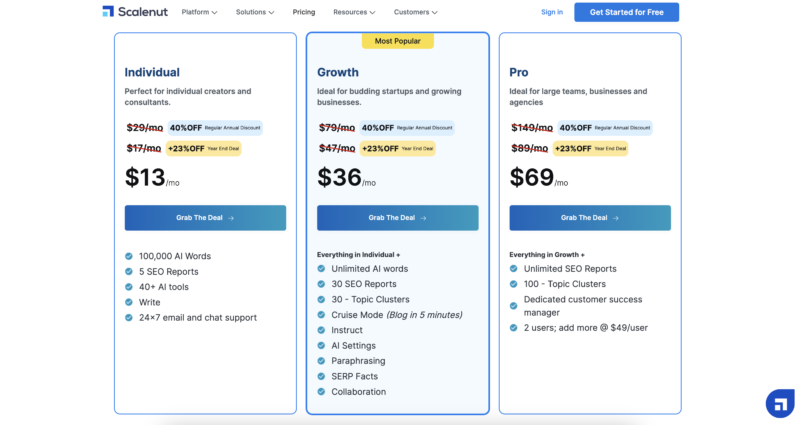This screenshot has height=425, width=800.
Task: Open the floating chat widget icon
Action: tap(780, 404)
